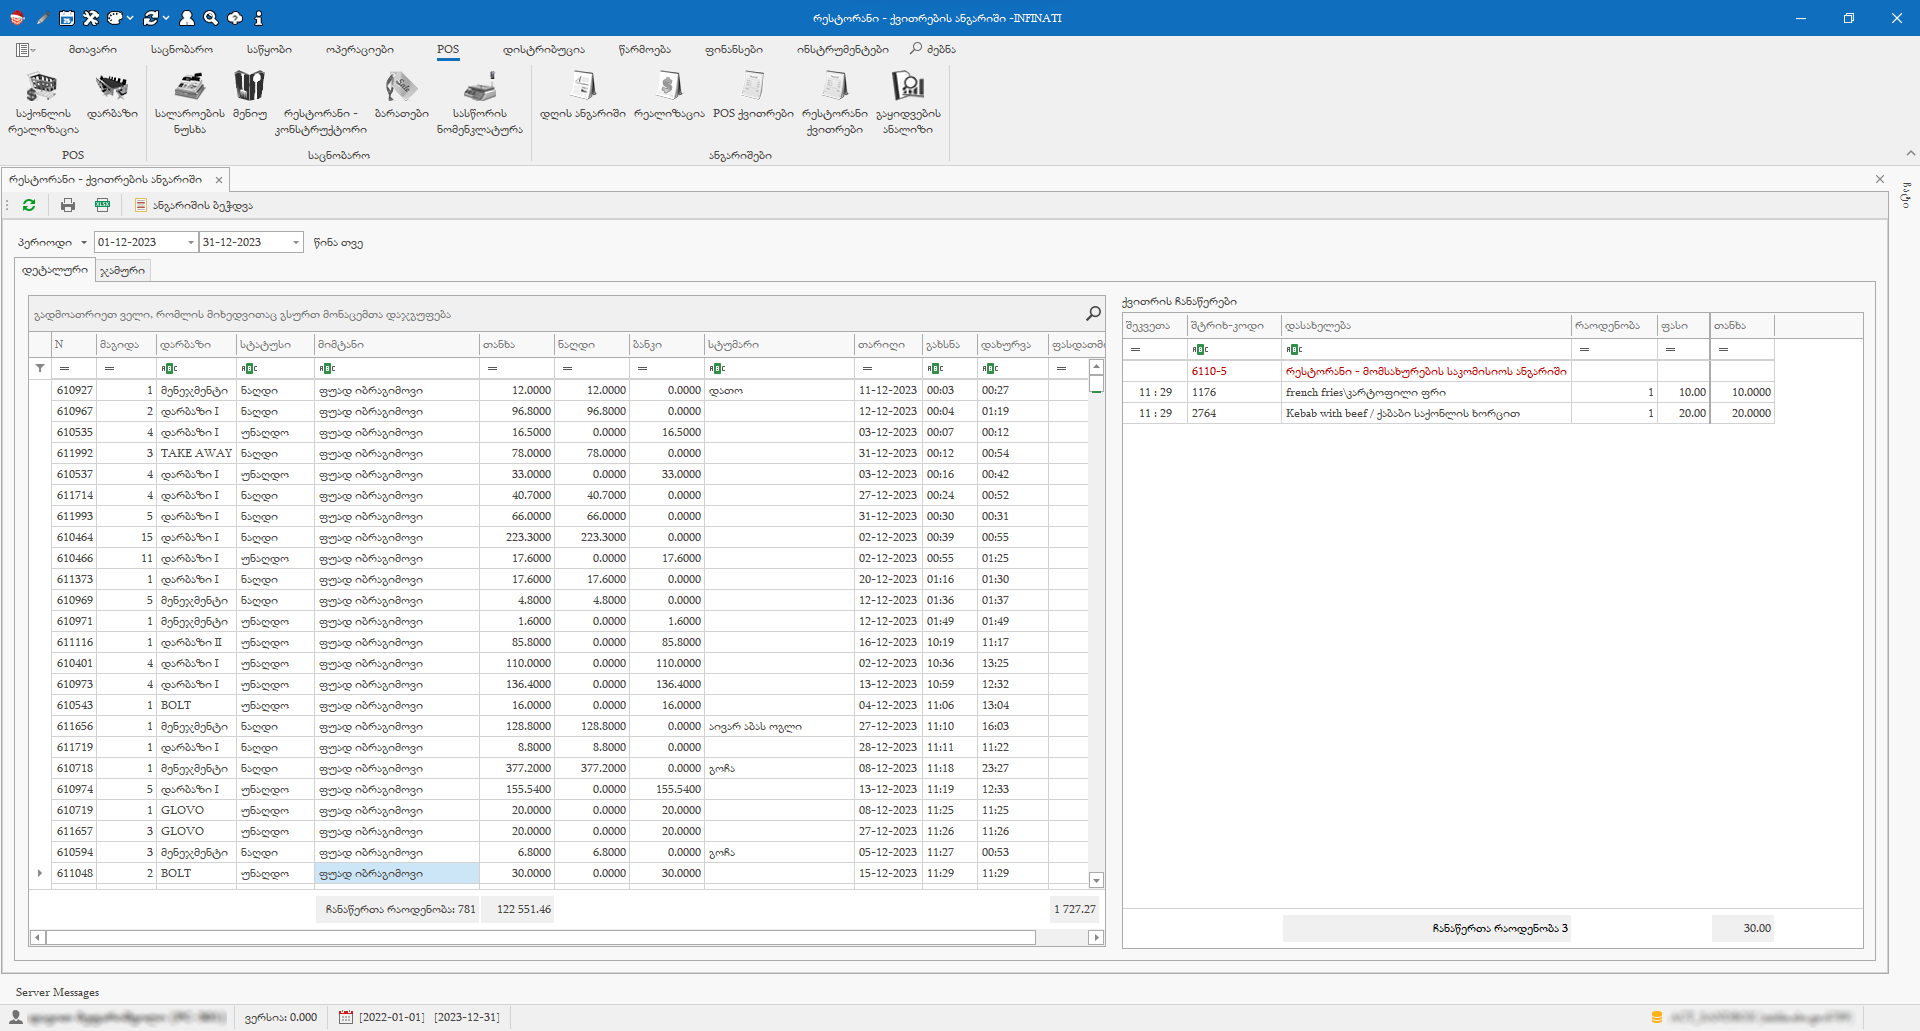Click the ანგარიშის ბეჭდვა print button
1920x1031 pixels.
[194, 205]
